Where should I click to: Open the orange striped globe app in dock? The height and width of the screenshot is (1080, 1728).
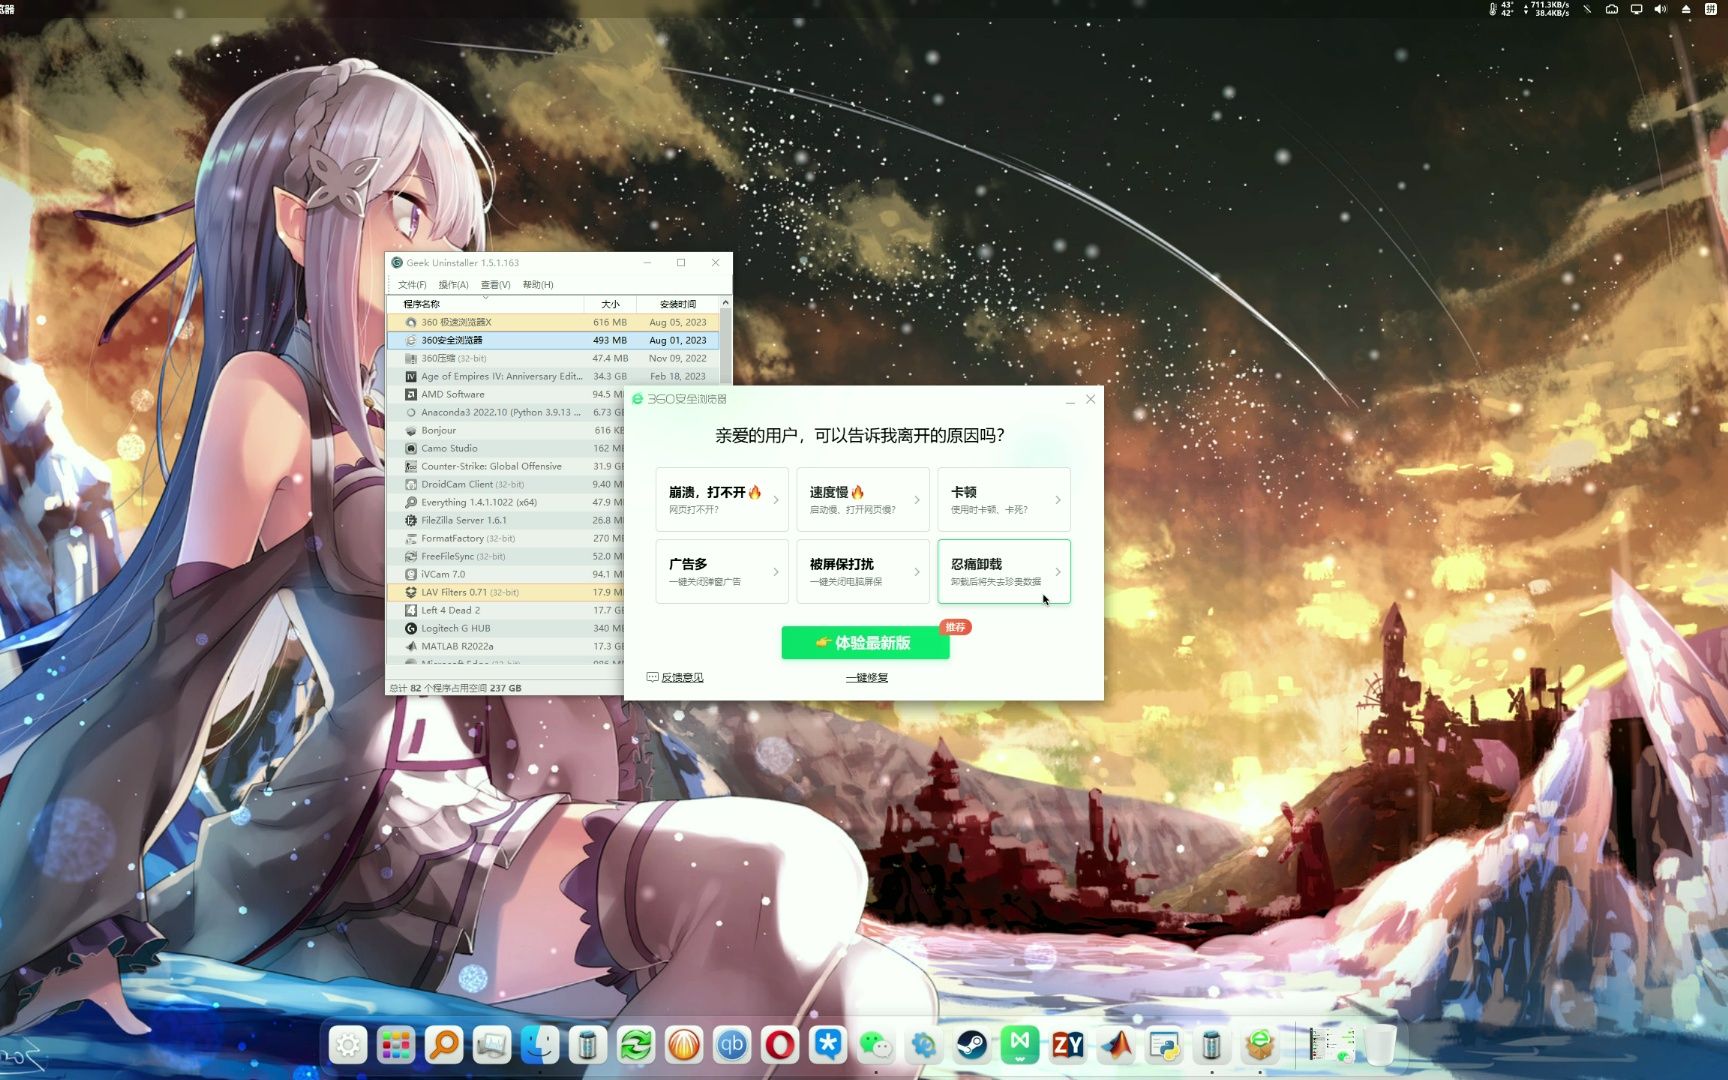point(684,1046)
